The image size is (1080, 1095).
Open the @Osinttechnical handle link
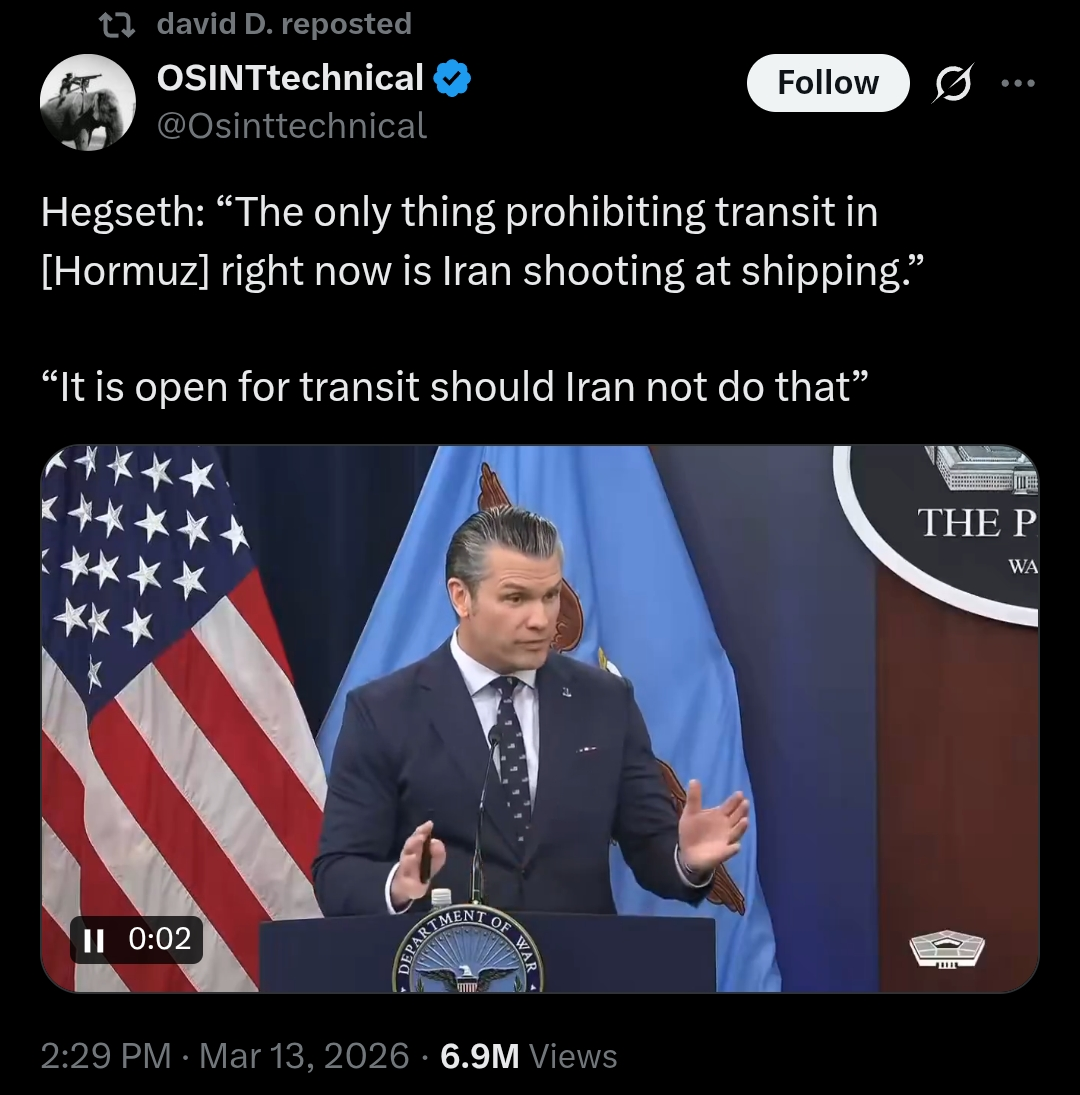292,126
